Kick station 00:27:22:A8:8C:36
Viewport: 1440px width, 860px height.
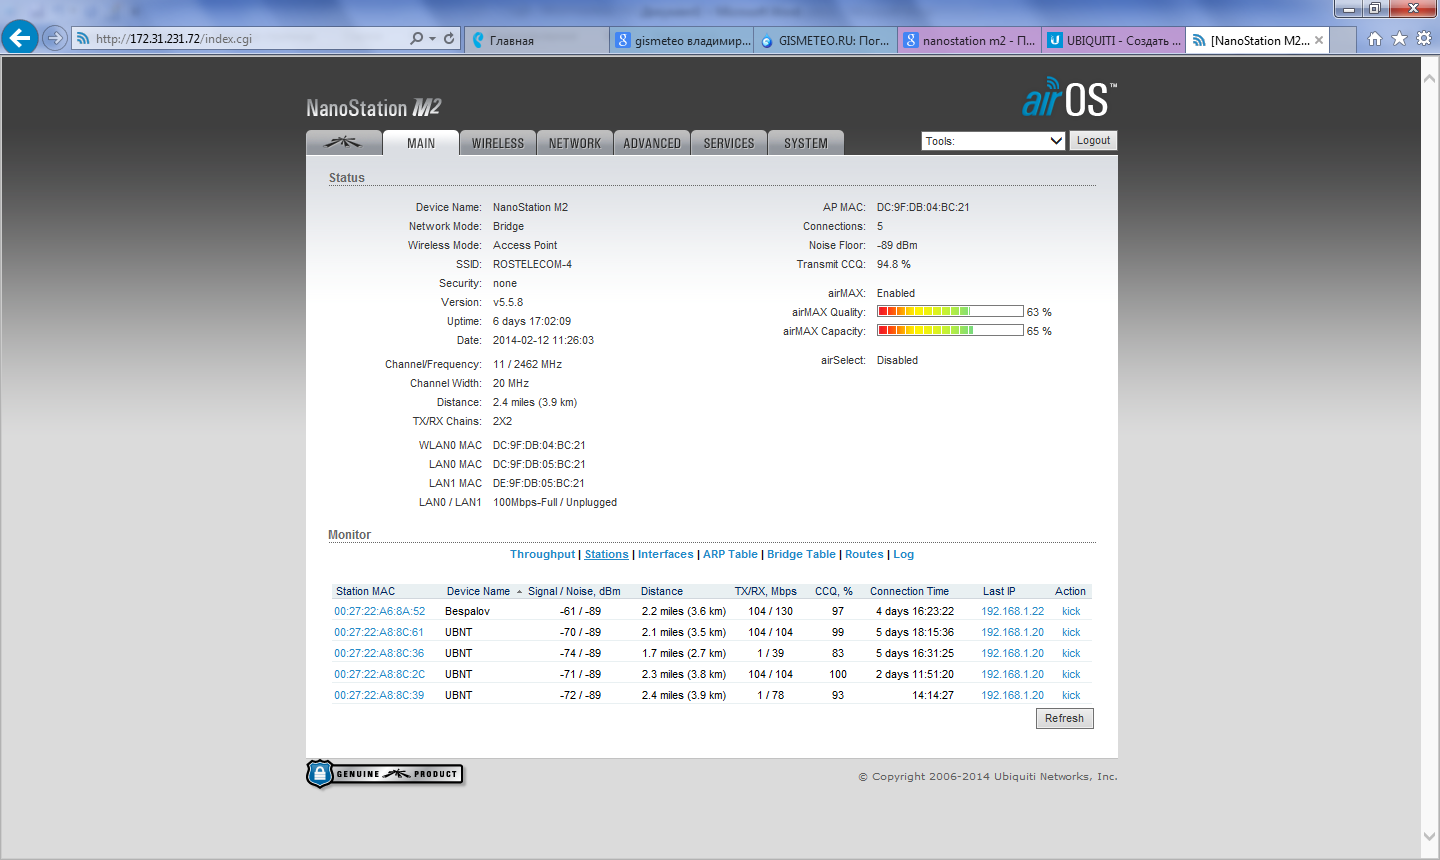(x=1071, y=653)
